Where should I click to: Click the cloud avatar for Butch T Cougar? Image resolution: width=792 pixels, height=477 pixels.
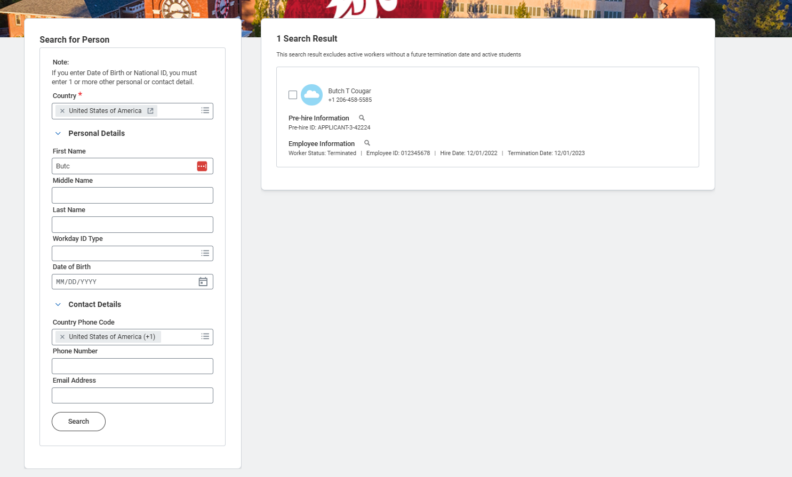tap(312, 95)
